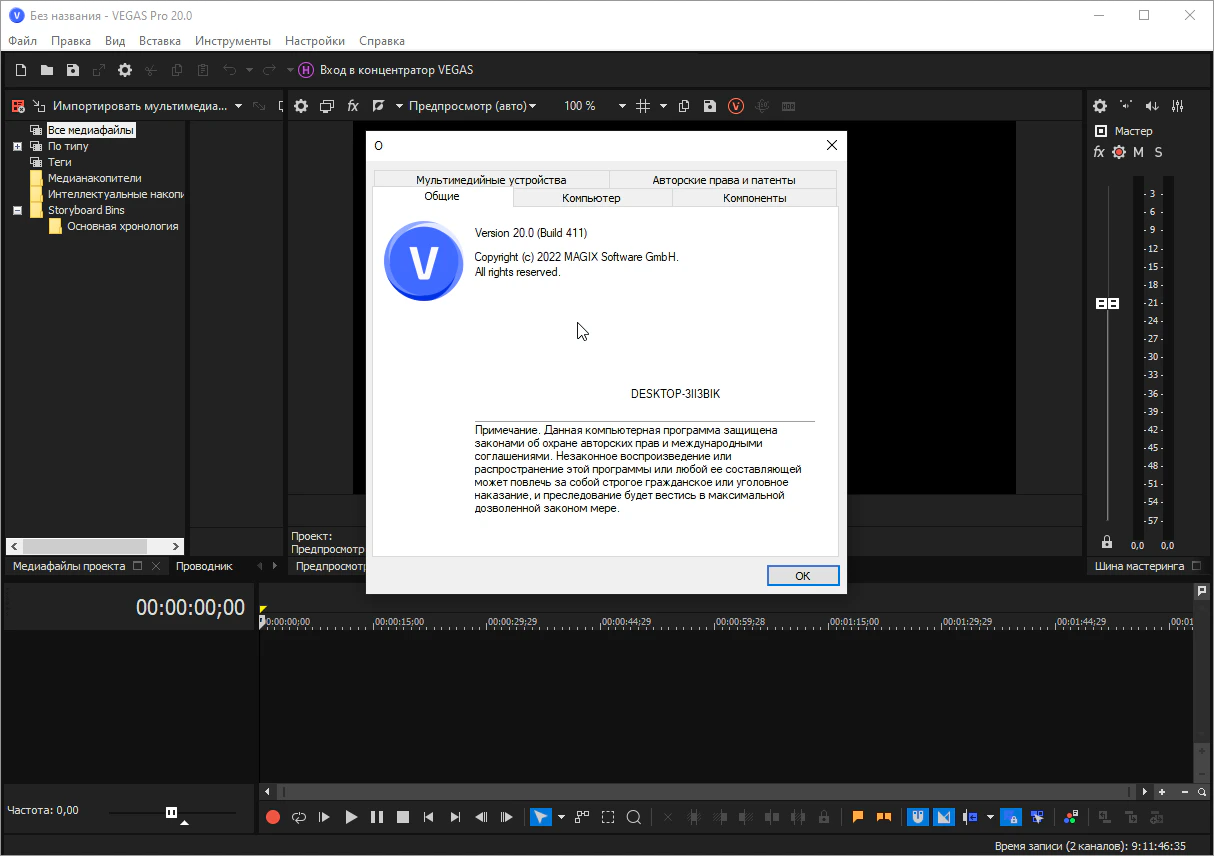Screen dimensions: 1214x856
Task: Click the Save project icon in main toolbar
Action: pyautogui.click(x=73, y=70)
